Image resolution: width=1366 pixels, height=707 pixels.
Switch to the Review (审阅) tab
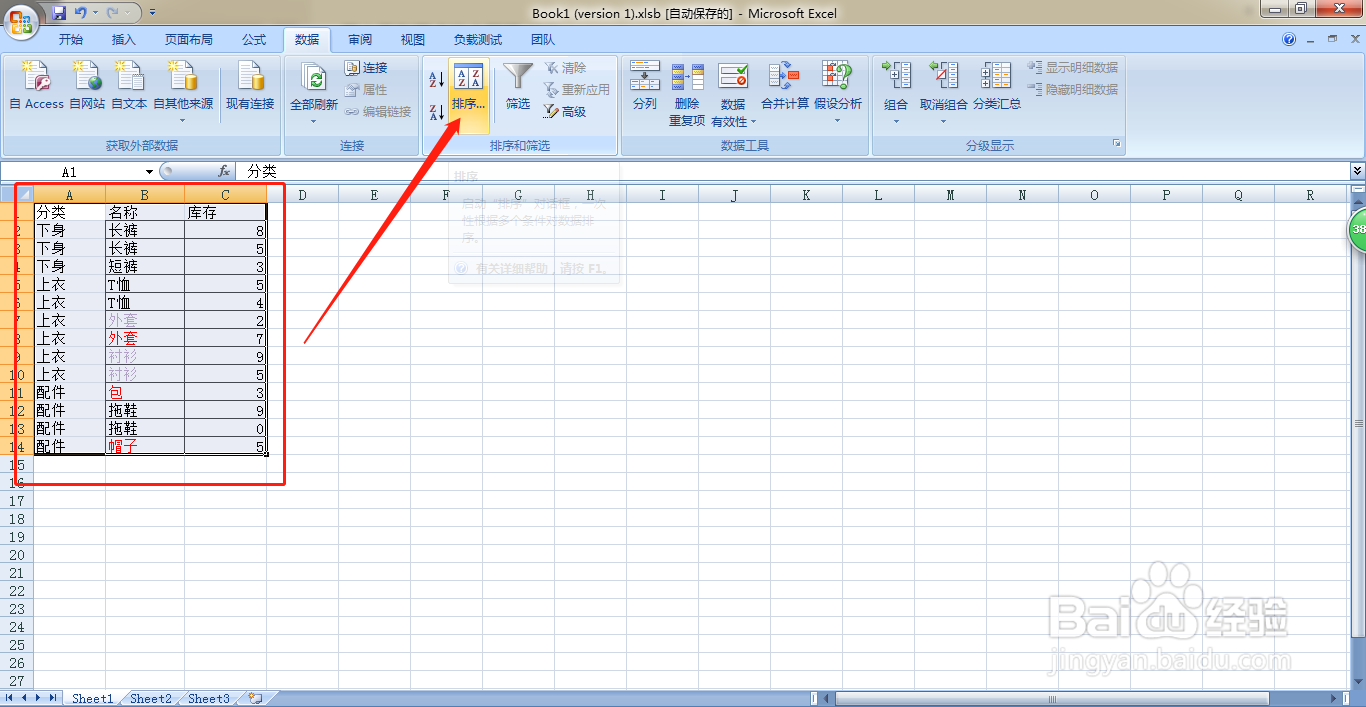click(360, 40)
